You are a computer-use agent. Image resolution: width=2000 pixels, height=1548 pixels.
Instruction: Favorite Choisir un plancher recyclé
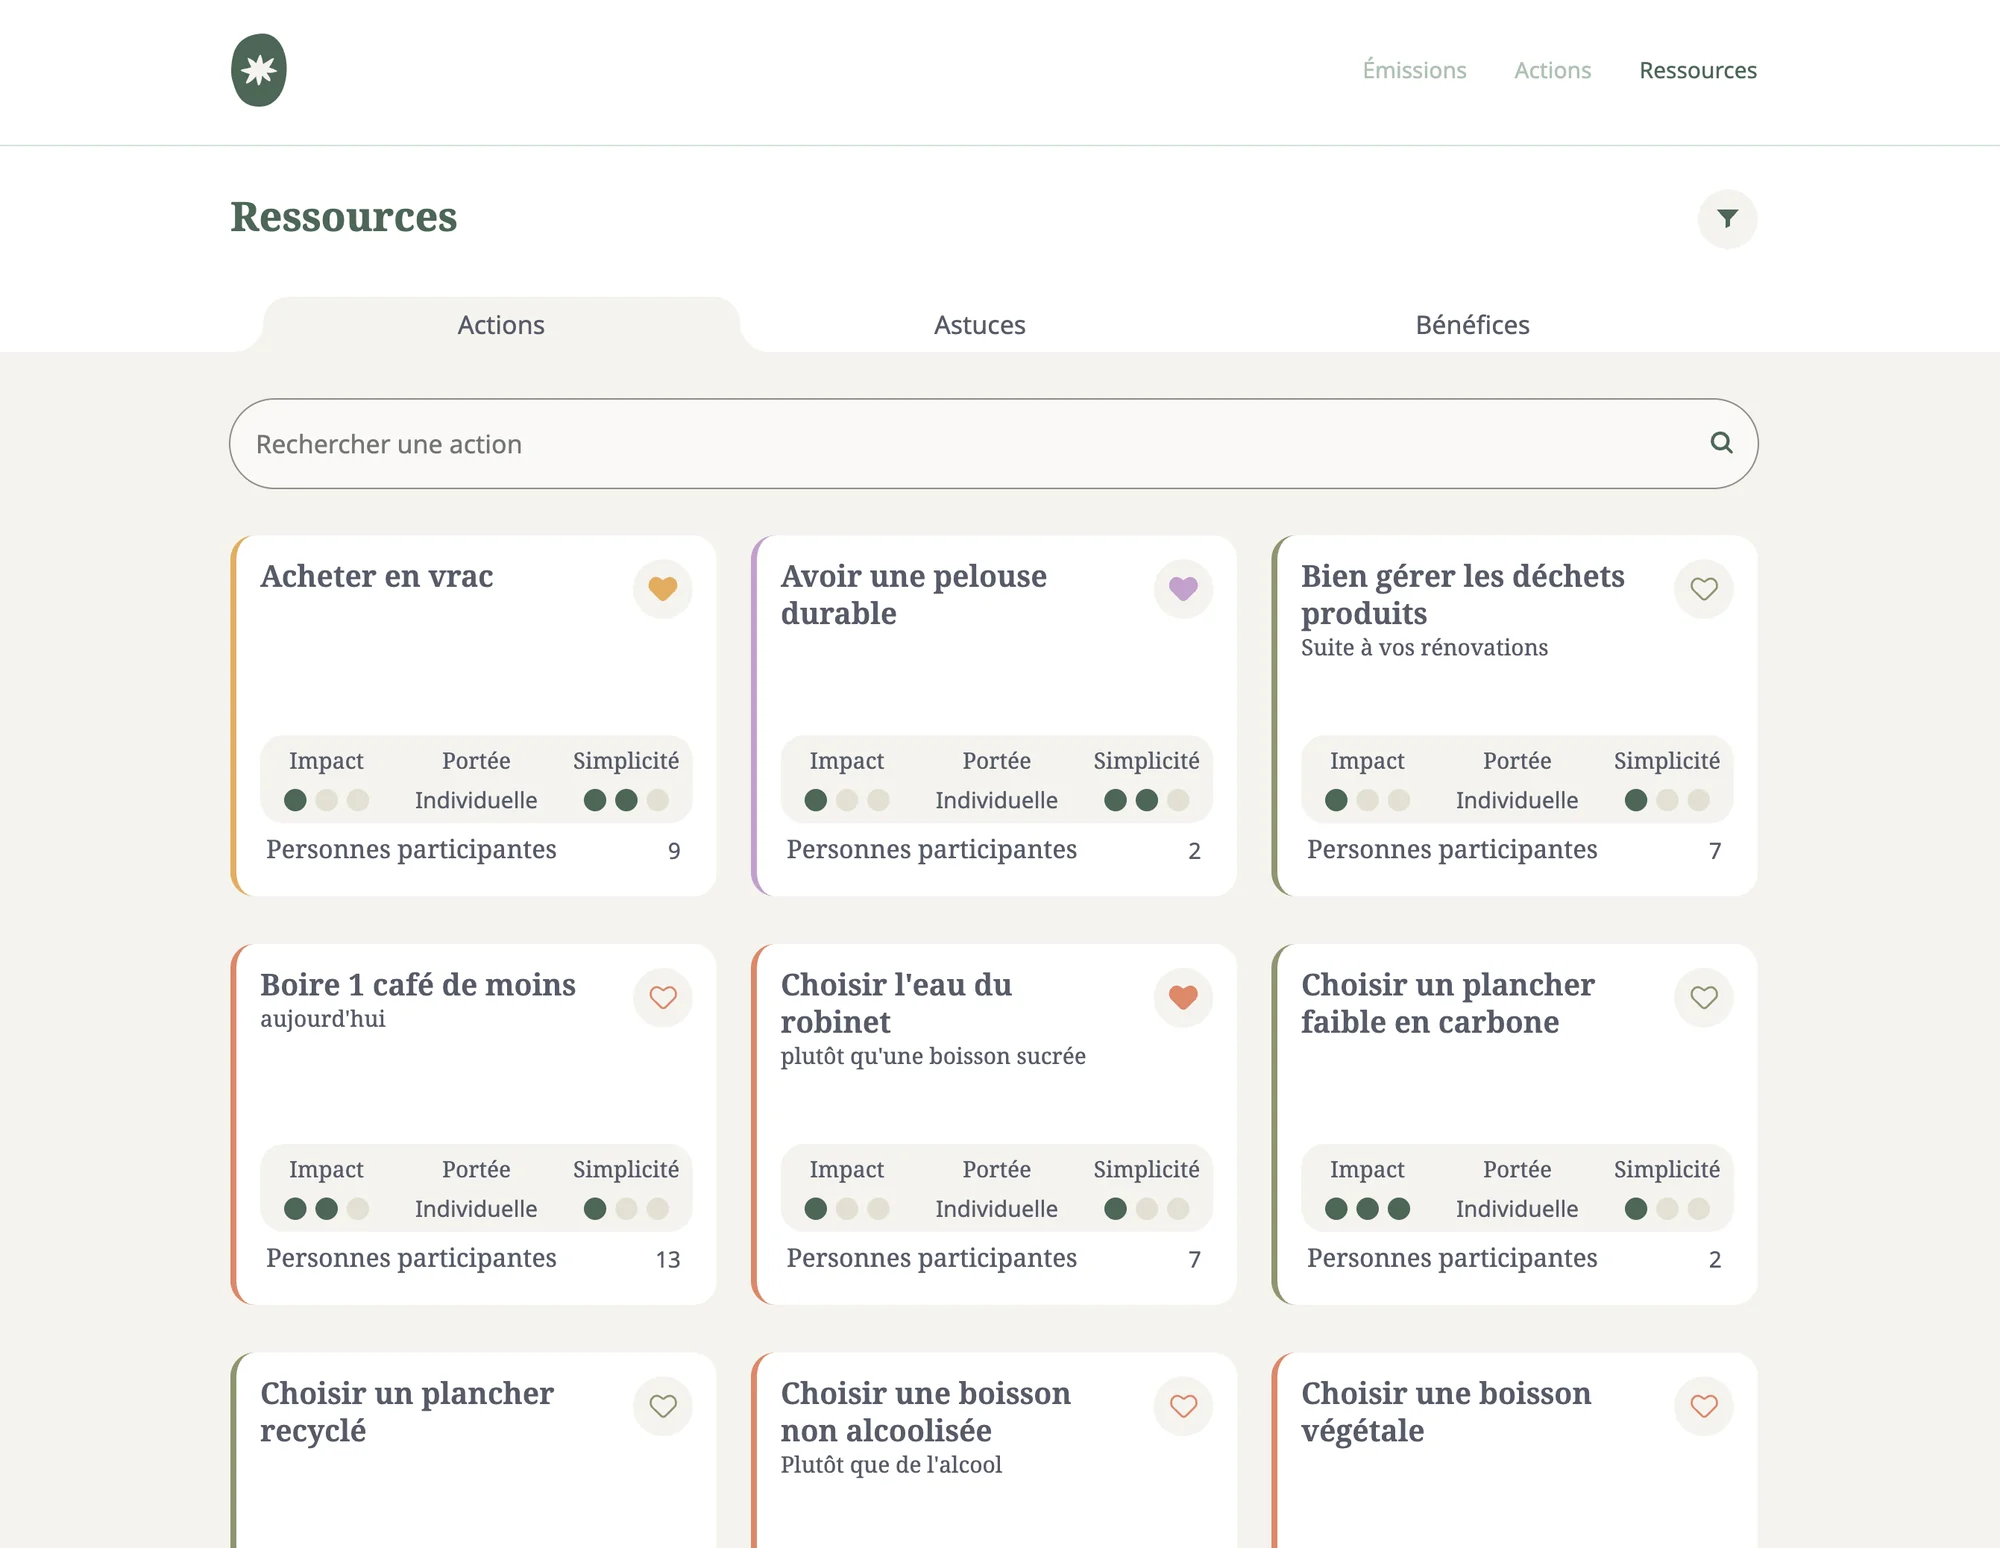[x=662, y=1406]
